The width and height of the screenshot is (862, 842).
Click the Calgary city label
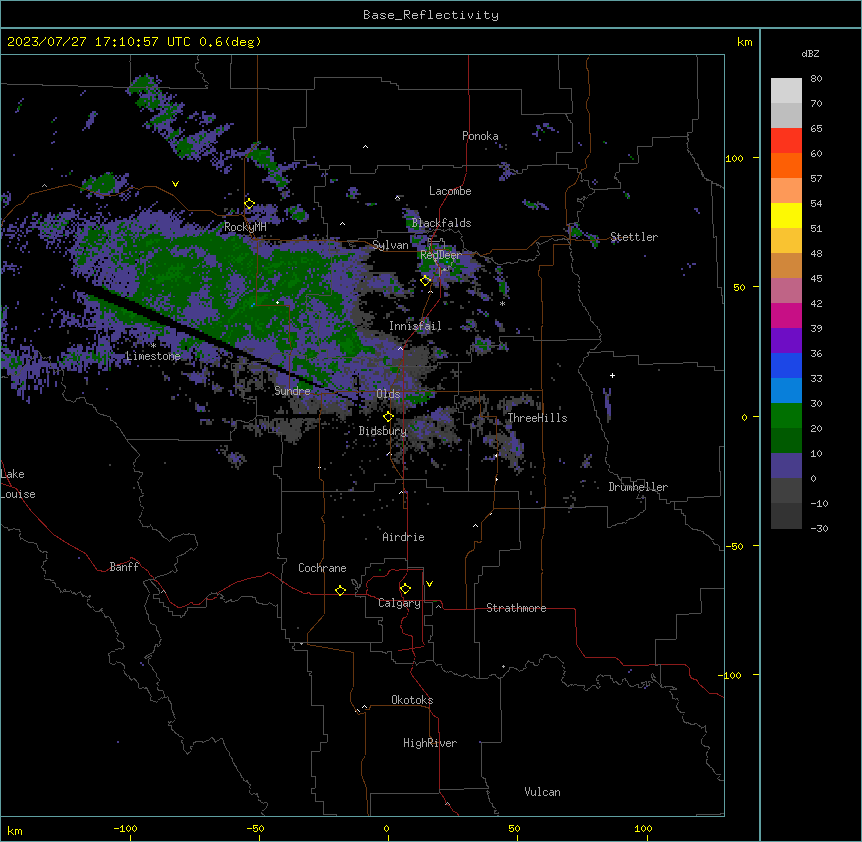(x=399, y=603)
